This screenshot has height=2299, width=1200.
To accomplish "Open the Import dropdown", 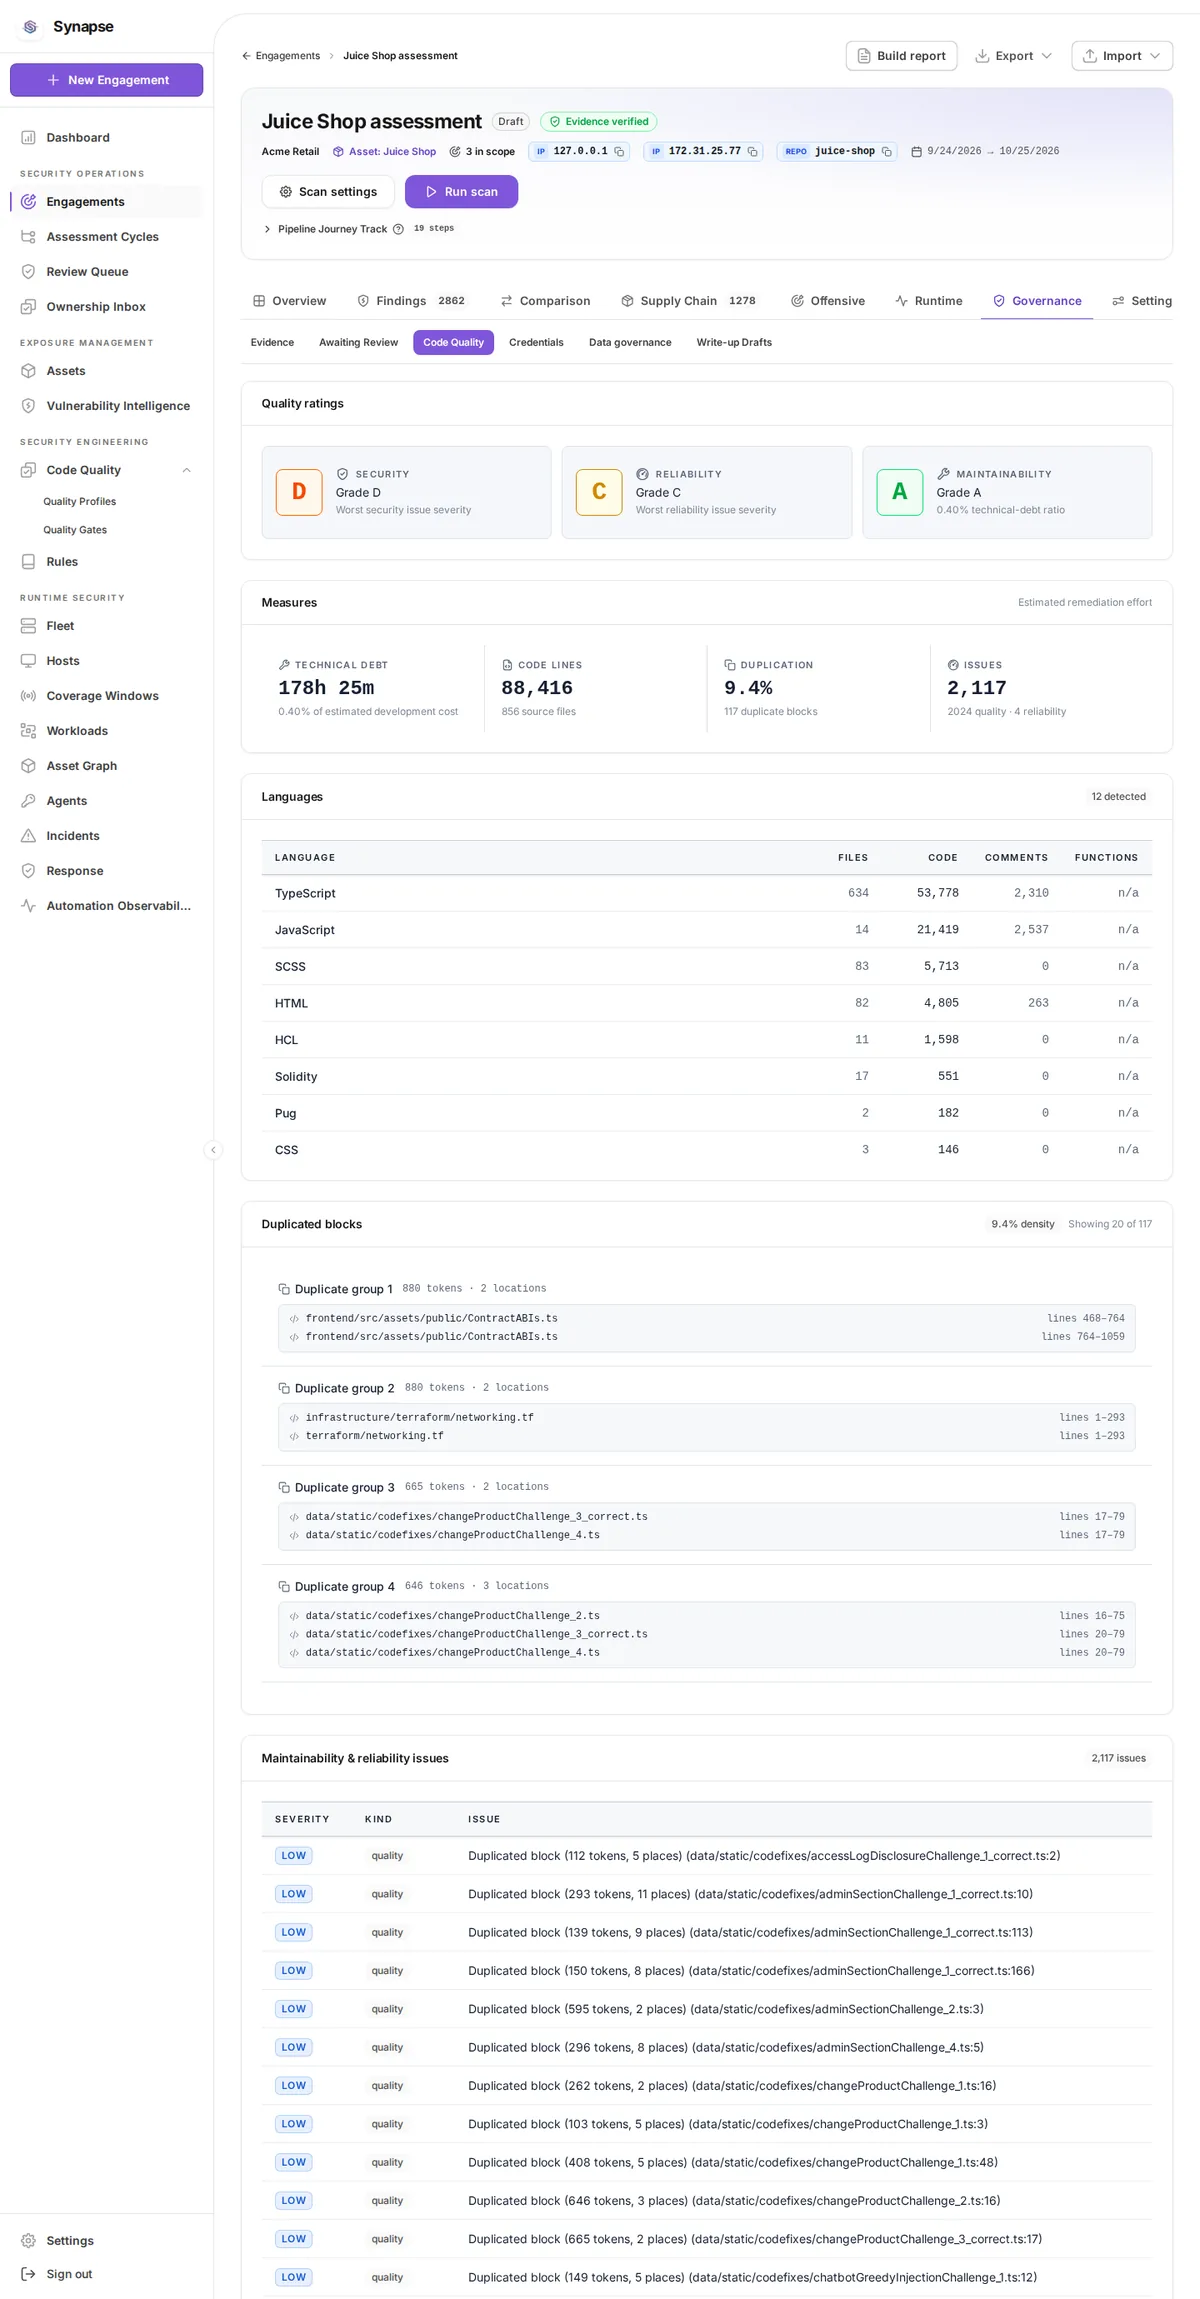I will point(1122,56).
